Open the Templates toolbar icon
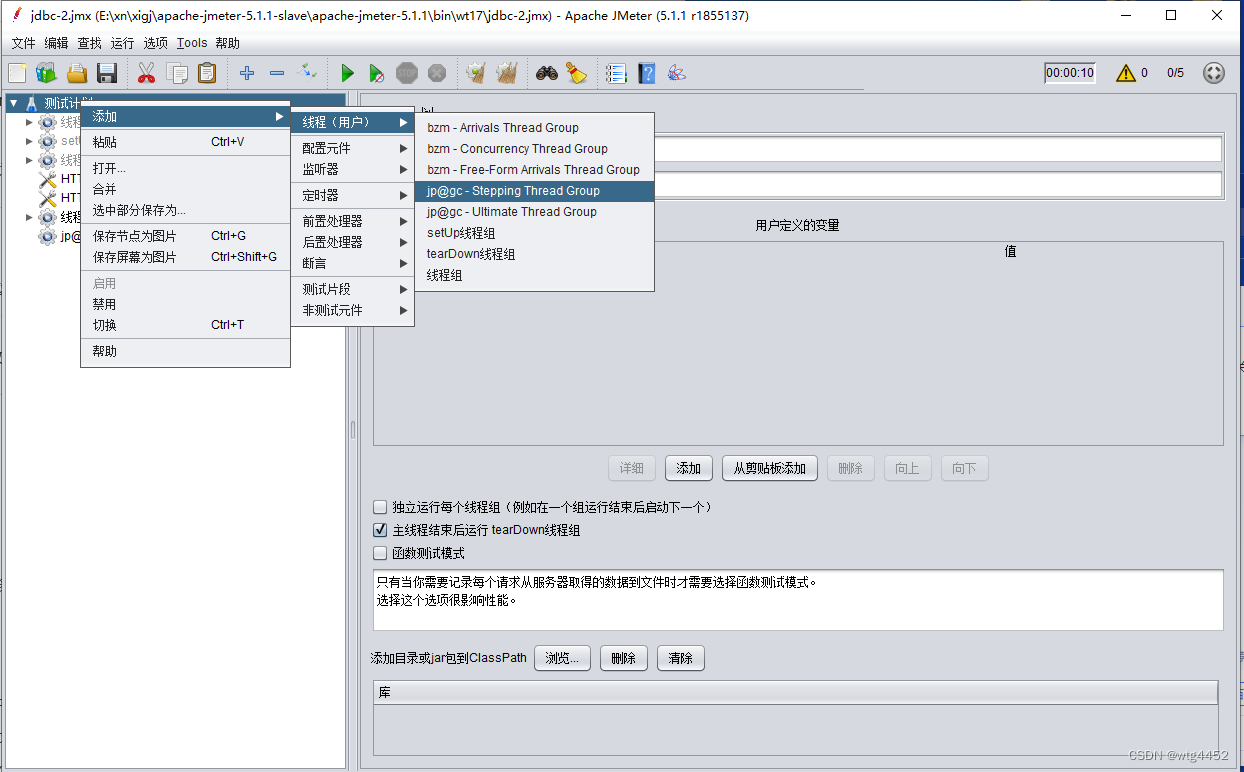This screenshot has height=772, width=1244. 47,73
